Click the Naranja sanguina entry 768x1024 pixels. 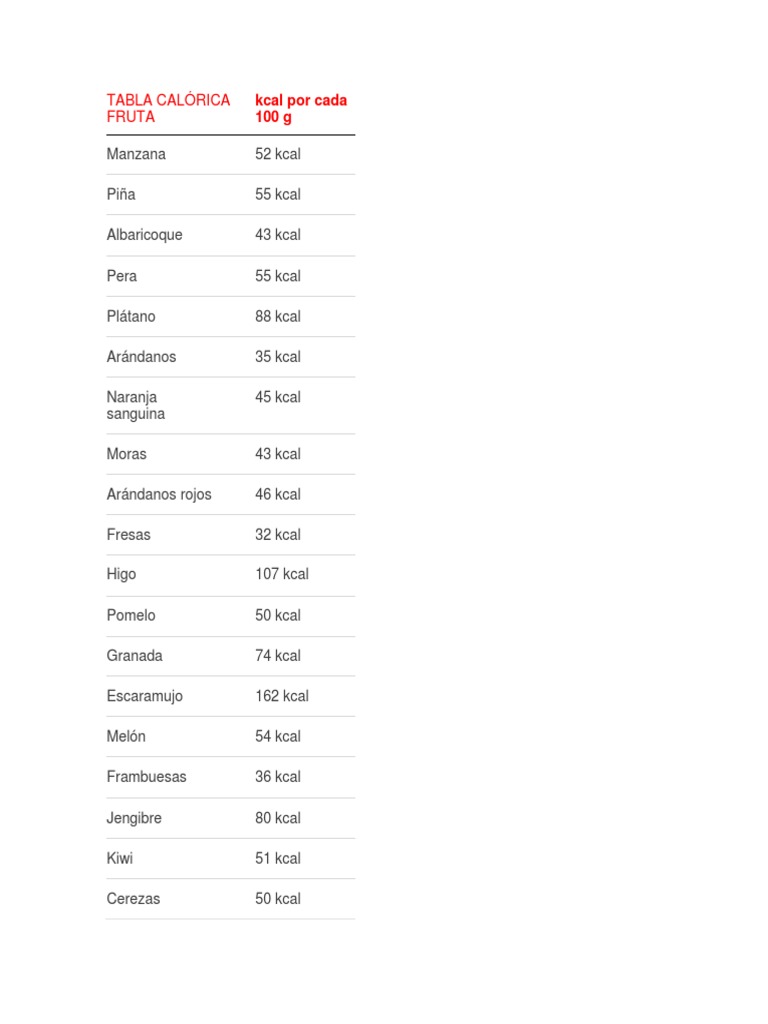point(136,405)
